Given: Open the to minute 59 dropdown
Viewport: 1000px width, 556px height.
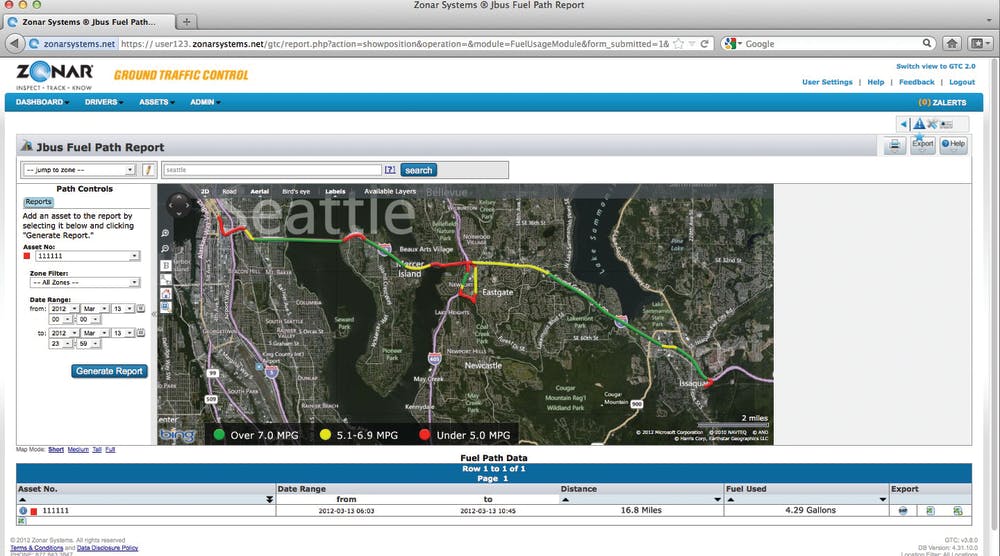Looking at the screenshot, I should click(x=89, y=344).
